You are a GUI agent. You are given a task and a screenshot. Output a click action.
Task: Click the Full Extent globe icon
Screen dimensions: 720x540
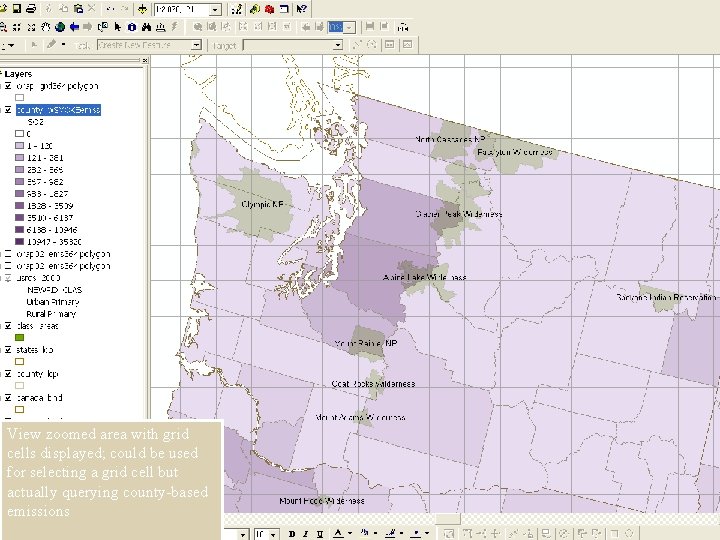coord(60,27)
